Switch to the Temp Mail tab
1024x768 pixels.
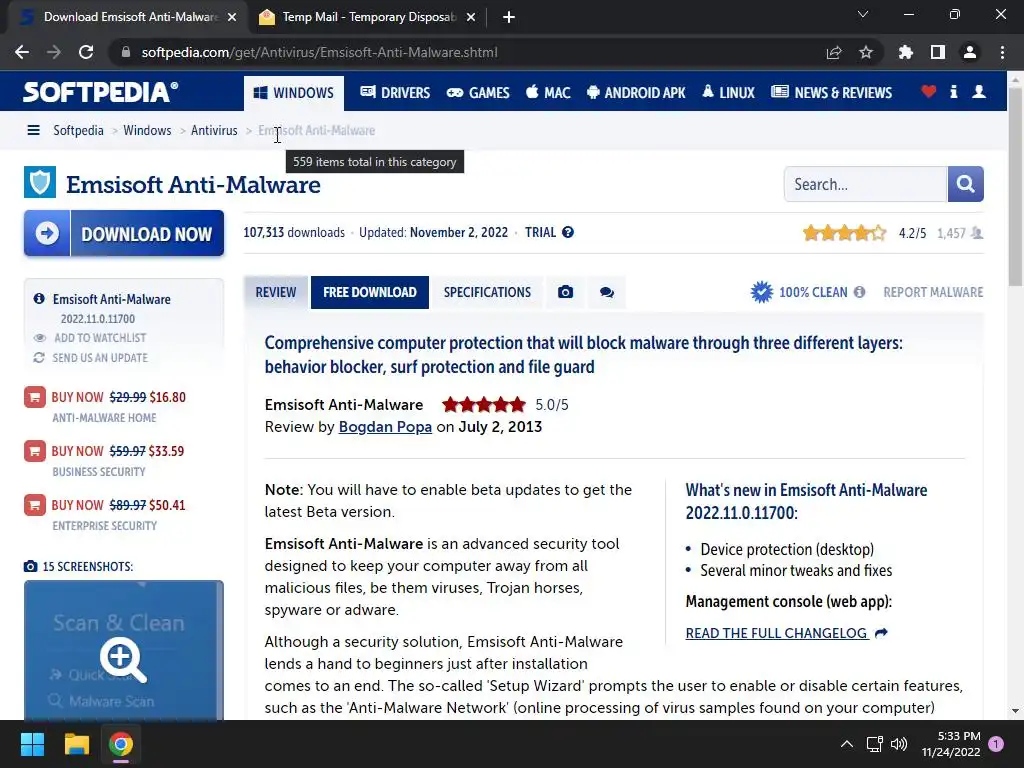(x=368, y=17)
